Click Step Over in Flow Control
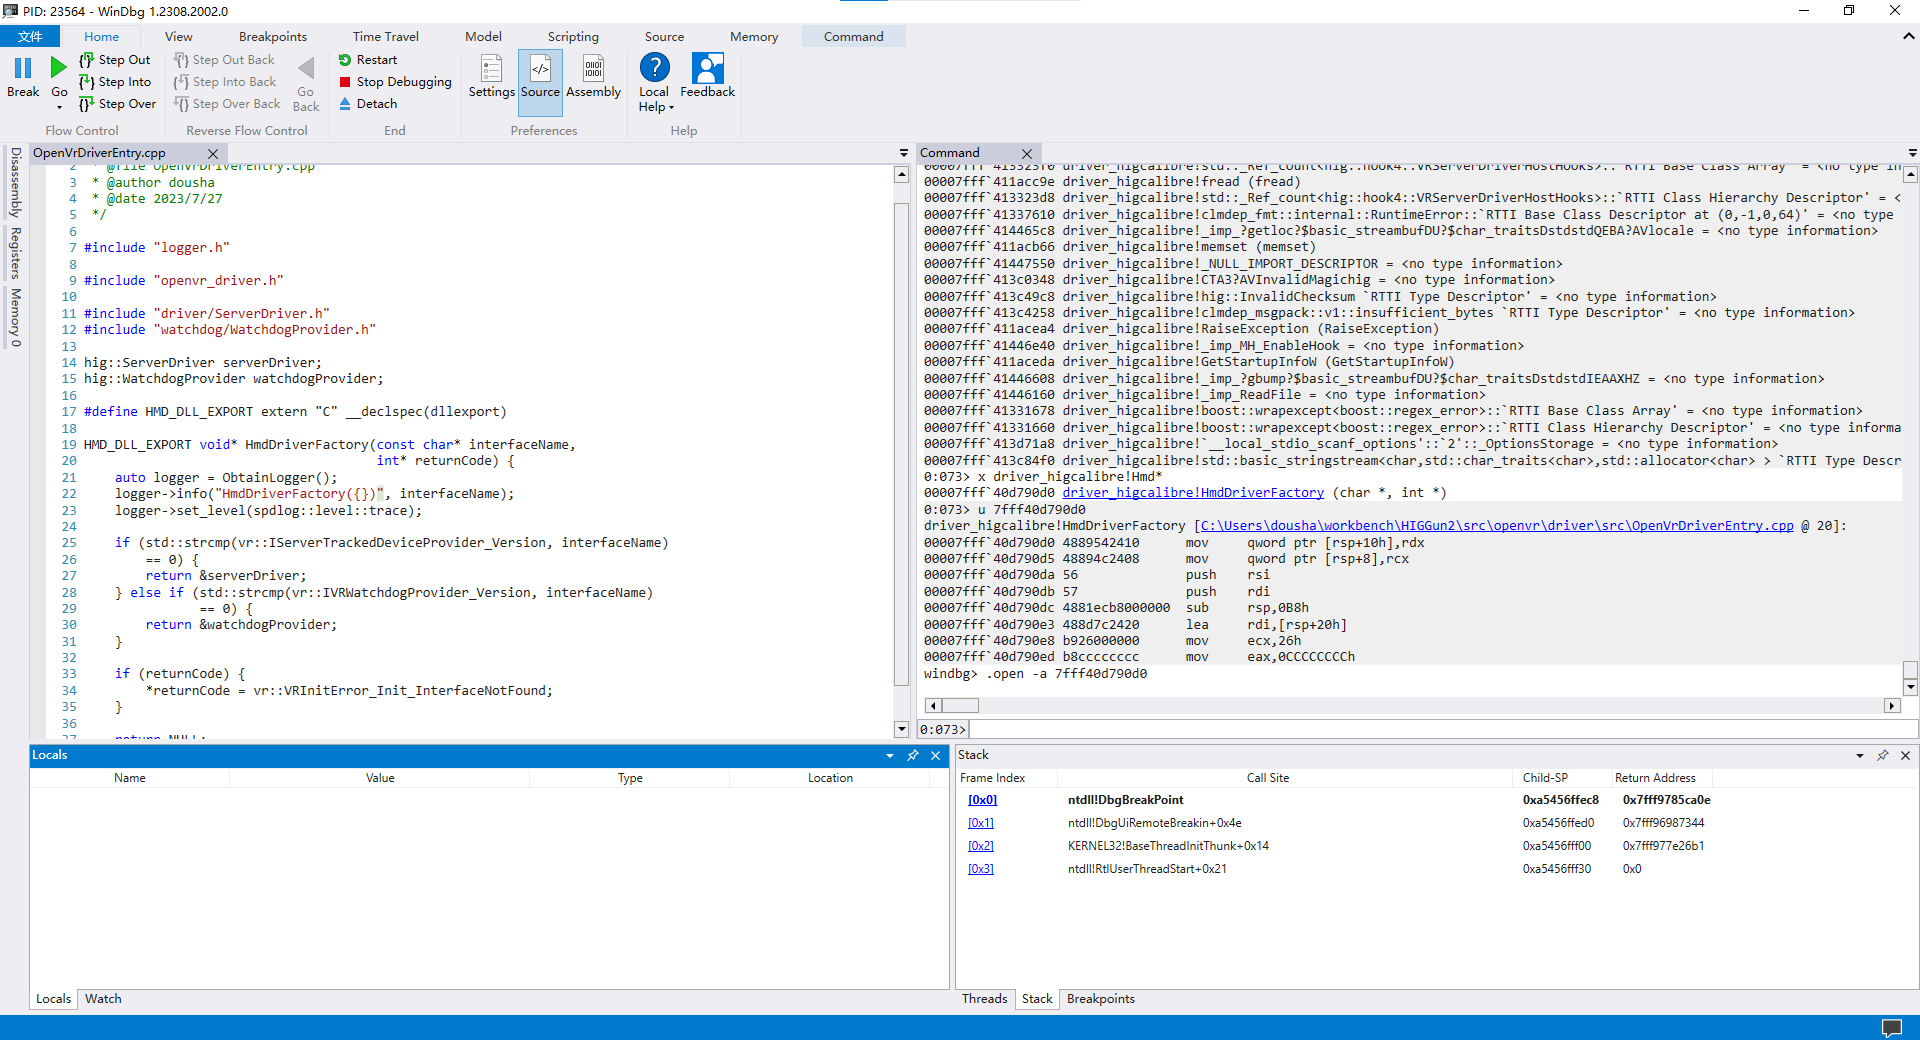The height and width of the screenshot is (1040, 1920). coord(118,104)
